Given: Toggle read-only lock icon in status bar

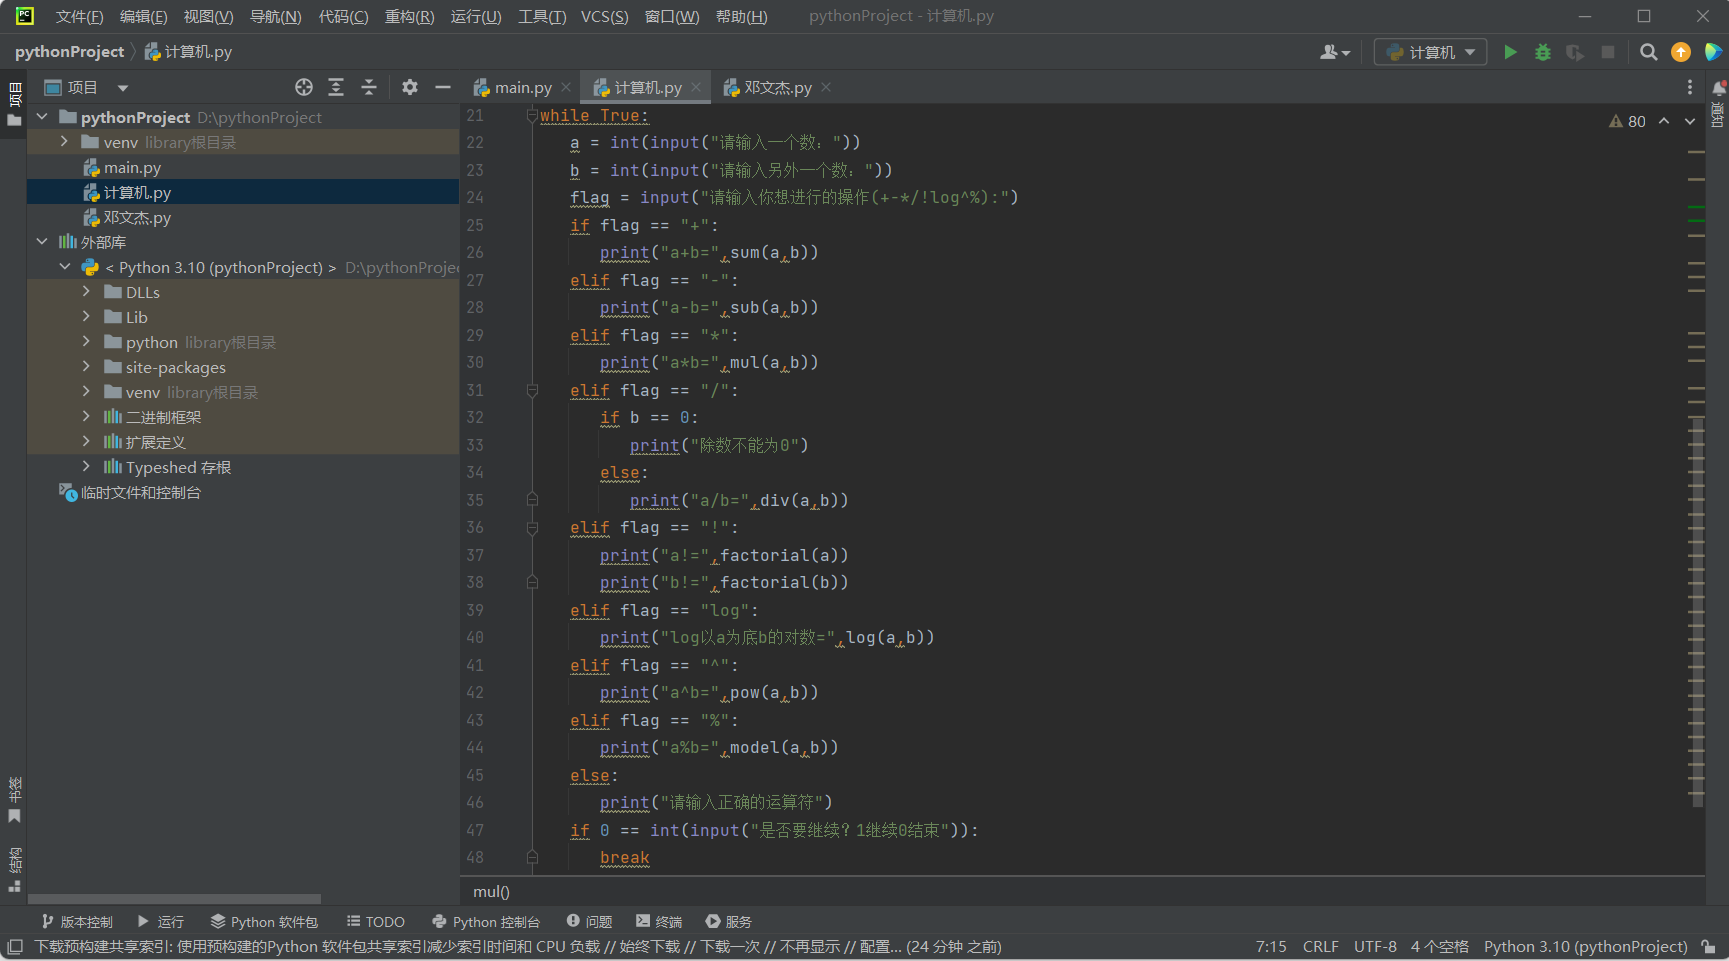Looking at the screenshot, I should [x=1709, y=947].
